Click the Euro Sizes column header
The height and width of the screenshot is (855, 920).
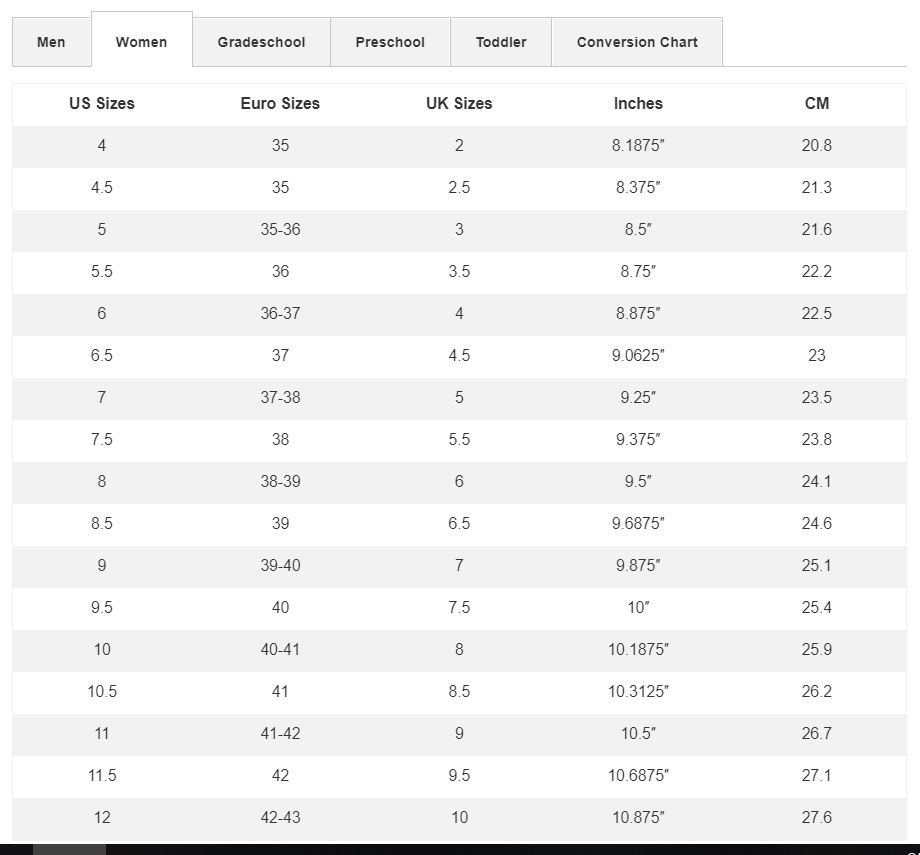pyautogui.click(x=280, y=103)
